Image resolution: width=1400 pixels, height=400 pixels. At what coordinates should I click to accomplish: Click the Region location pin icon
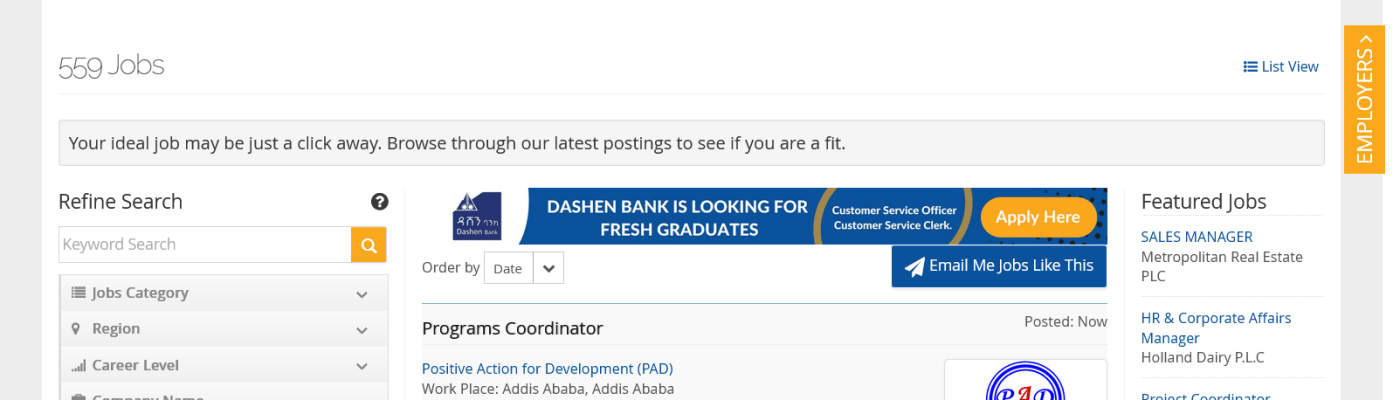point(76,329)
